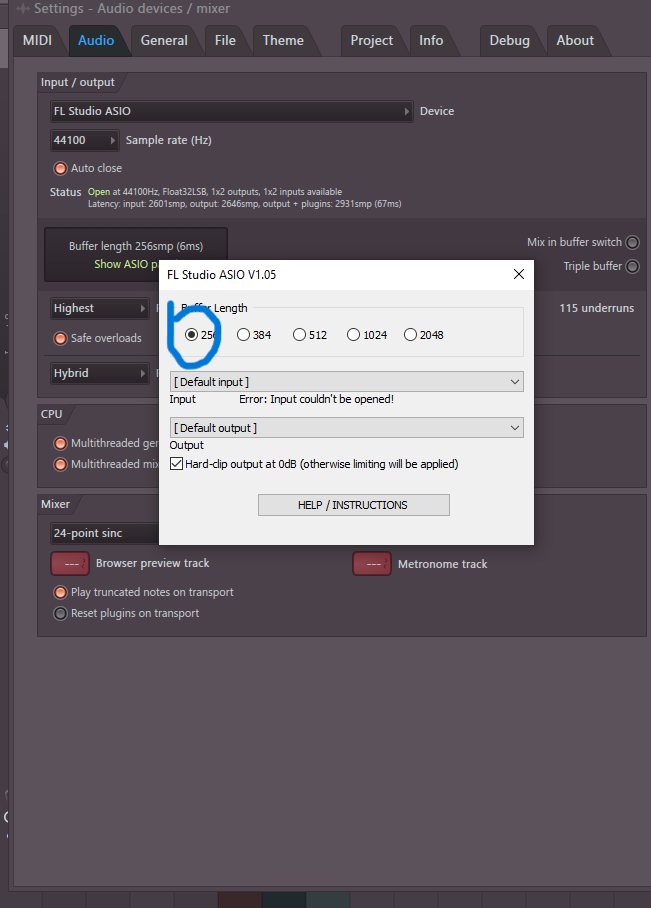This screenshot has width=651, height=908.
Task: Click the HELP / INSTRUCTIONS button
Action: pyautogui.click(x=353, y=505)
